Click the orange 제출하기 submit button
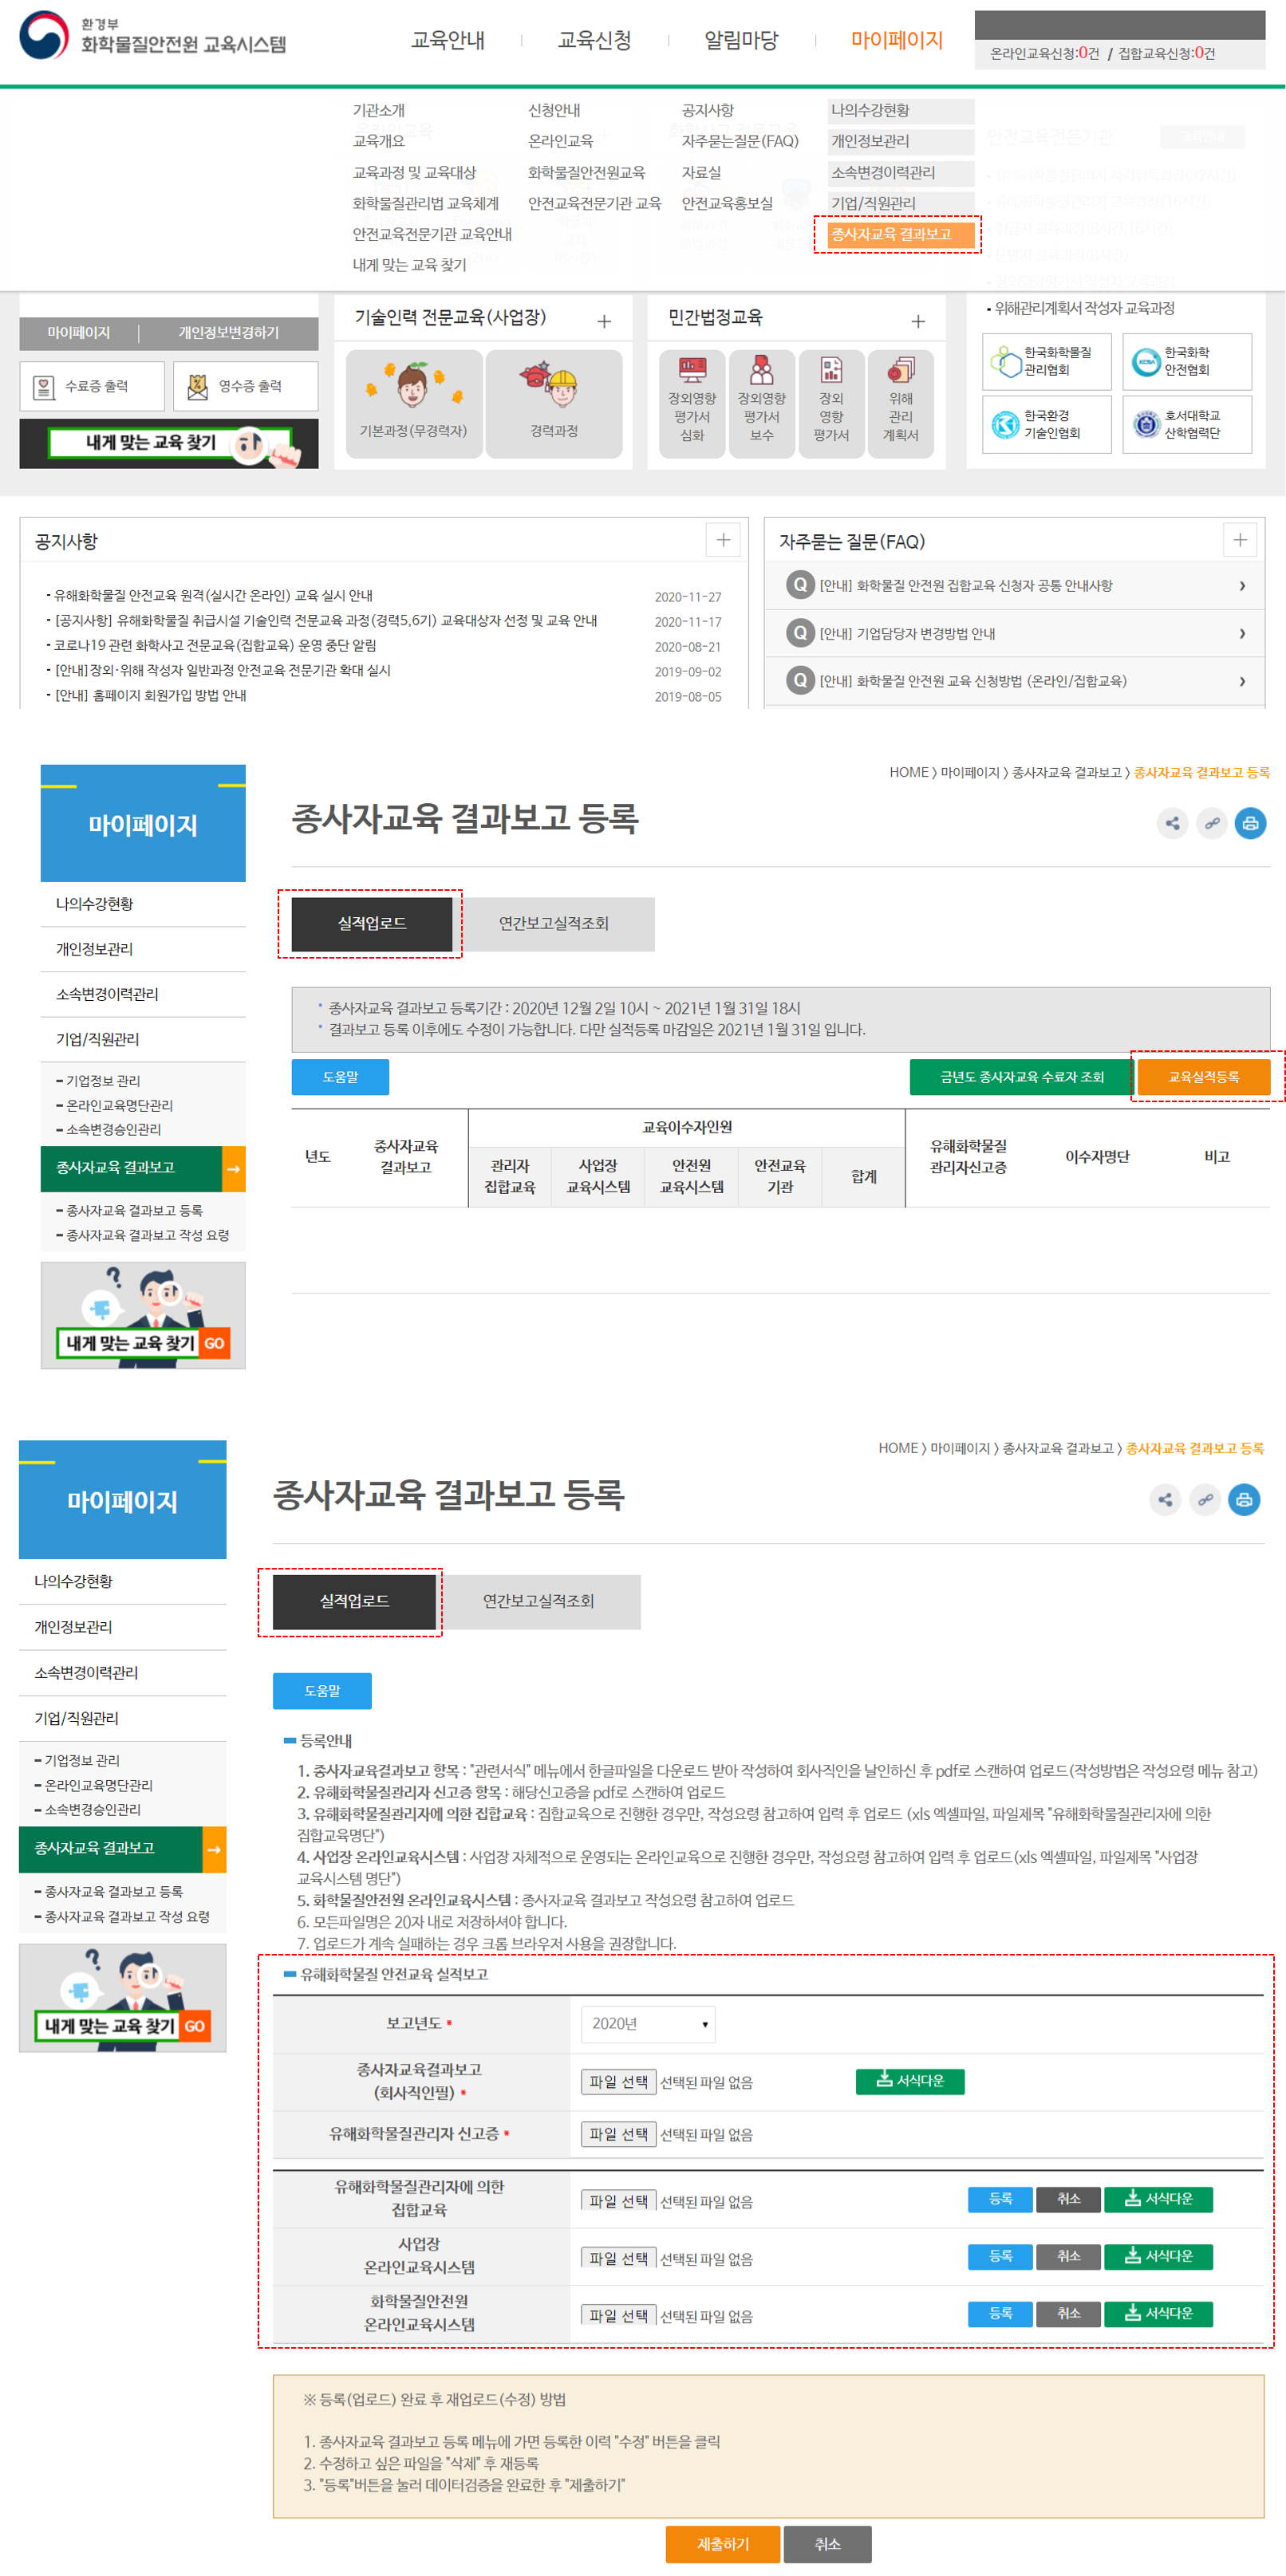The width and height of the screenshot is (1286, 2576). point(722,2544)
